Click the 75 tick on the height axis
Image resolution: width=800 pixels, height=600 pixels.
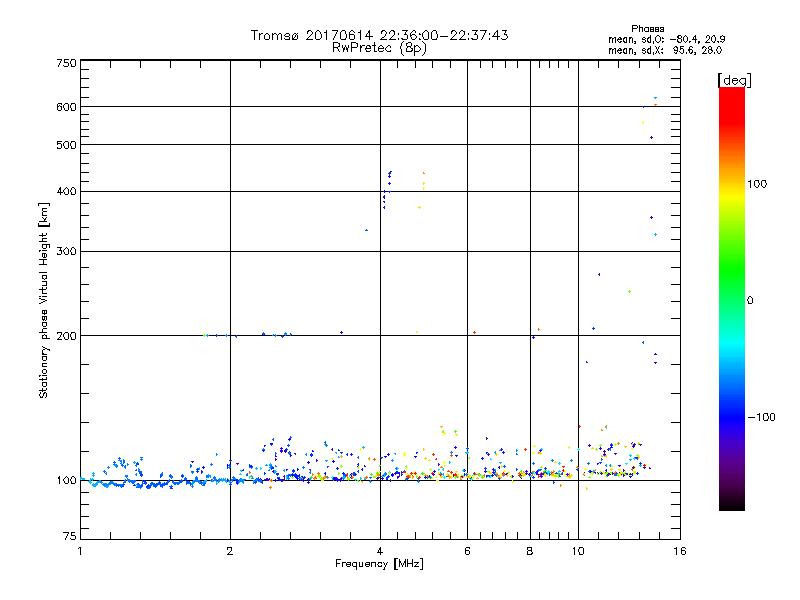[68, 537]
